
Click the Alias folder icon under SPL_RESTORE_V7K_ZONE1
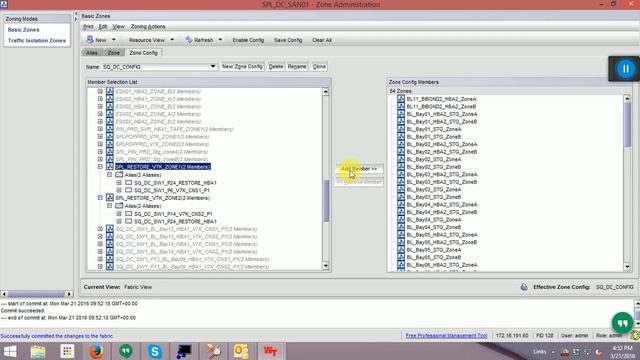119,175
